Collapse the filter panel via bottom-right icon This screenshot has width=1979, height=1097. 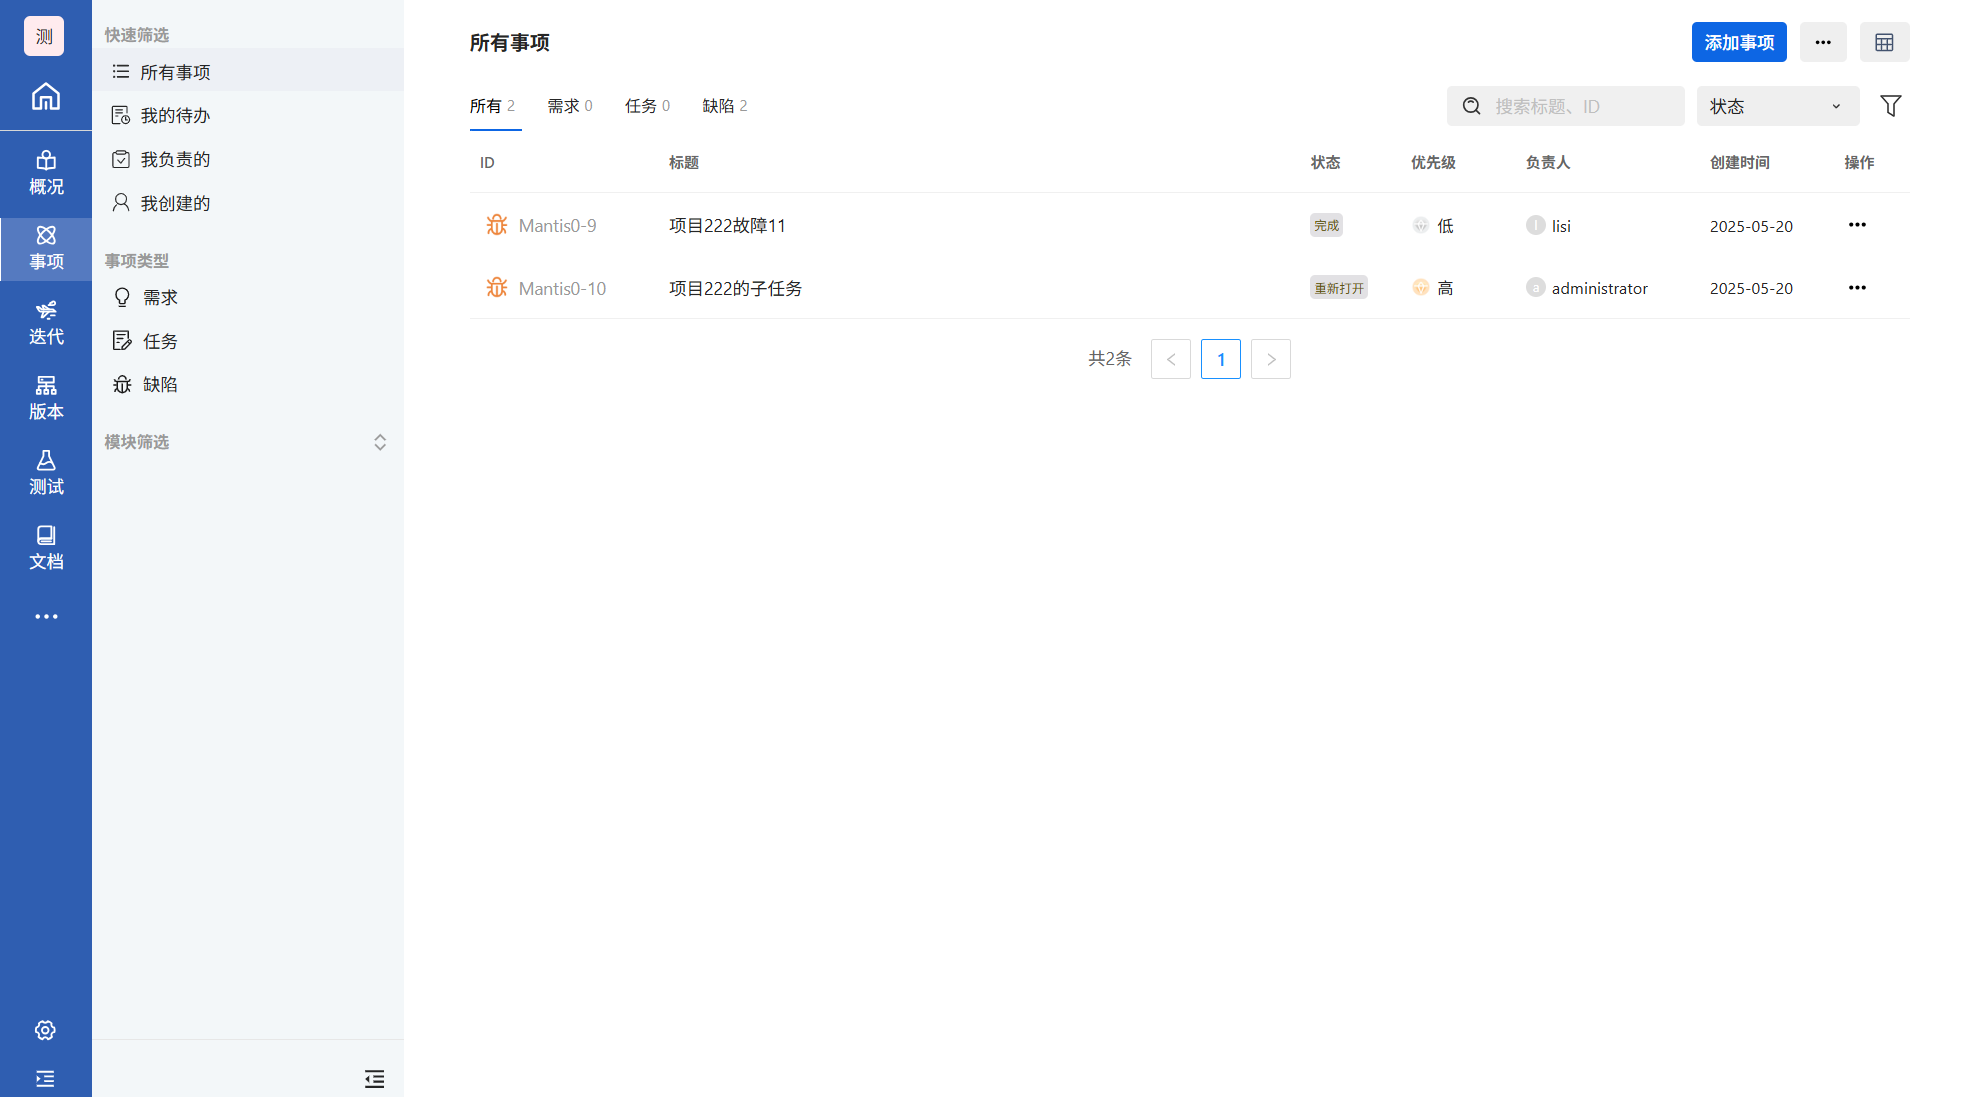coord(374,1078)
